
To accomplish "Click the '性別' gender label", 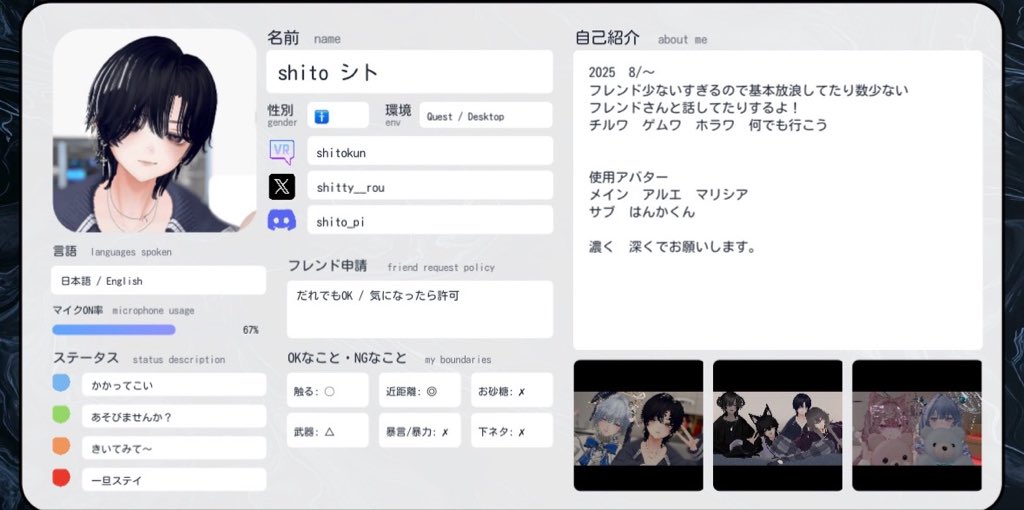I will coord(281,110).
